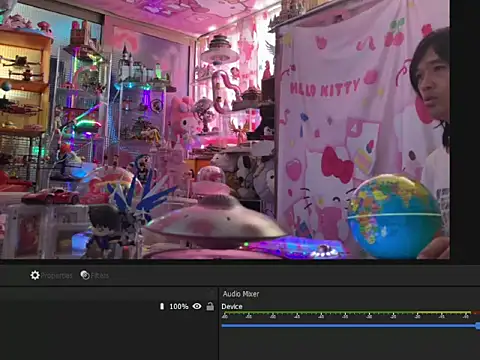The image size is (480, 360).
Task: Click the Properties button label
Action: tap(56, 276)
